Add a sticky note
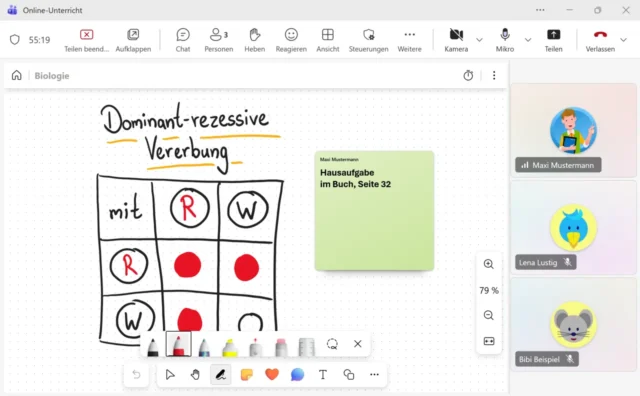The image size is (640, 396). click(x=247, y=374)
